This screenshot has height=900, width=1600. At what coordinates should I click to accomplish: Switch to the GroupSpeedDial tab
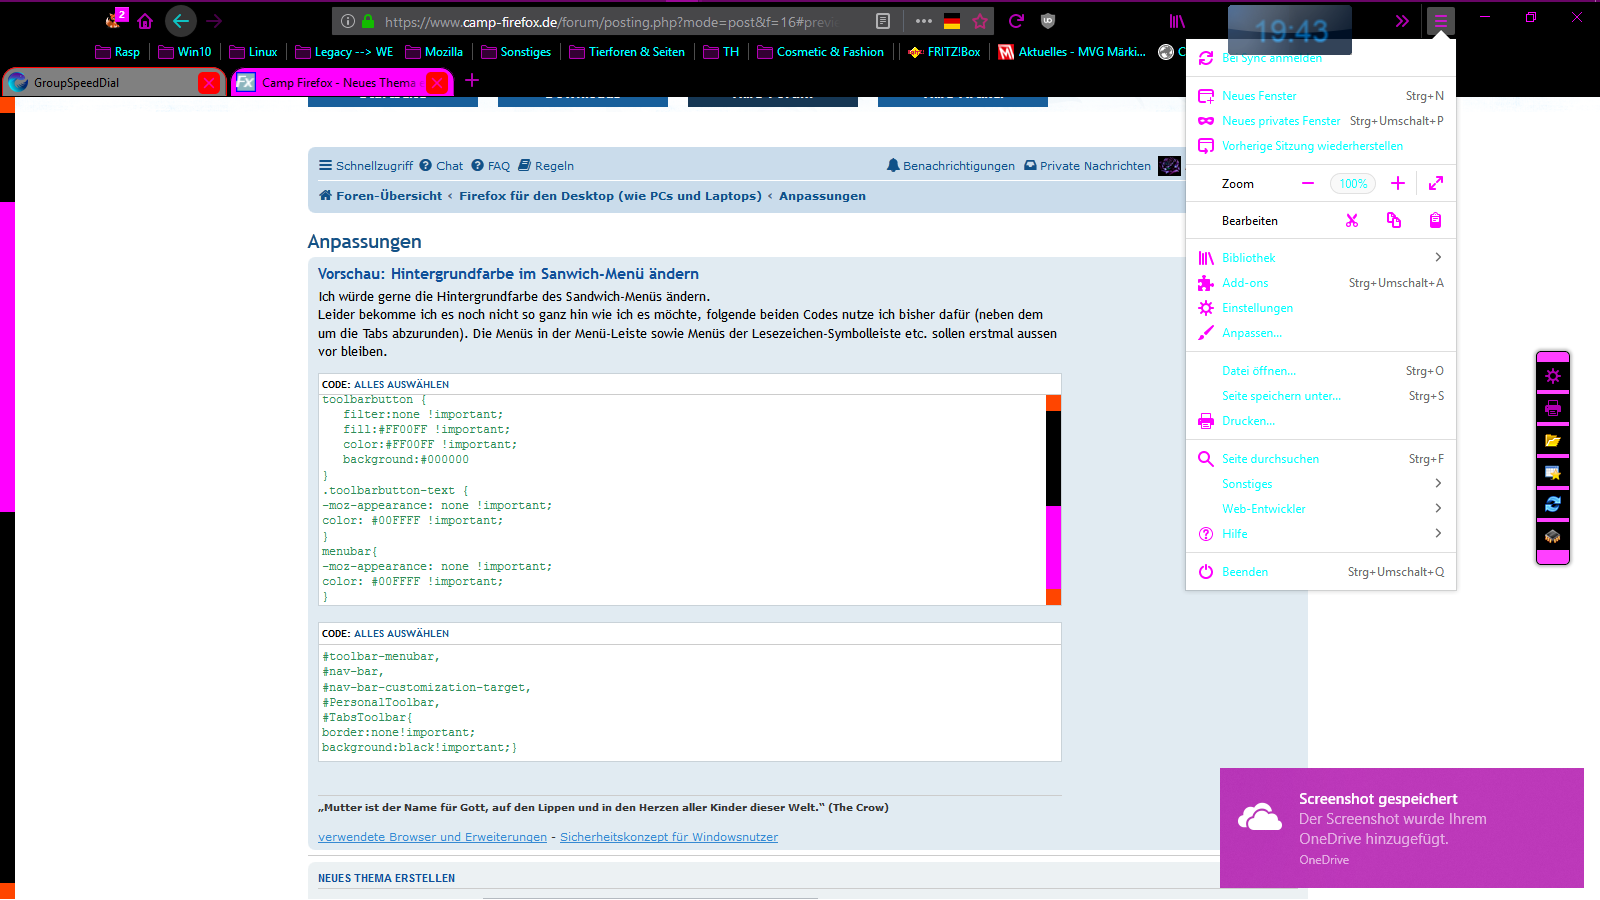pos(100,82)
